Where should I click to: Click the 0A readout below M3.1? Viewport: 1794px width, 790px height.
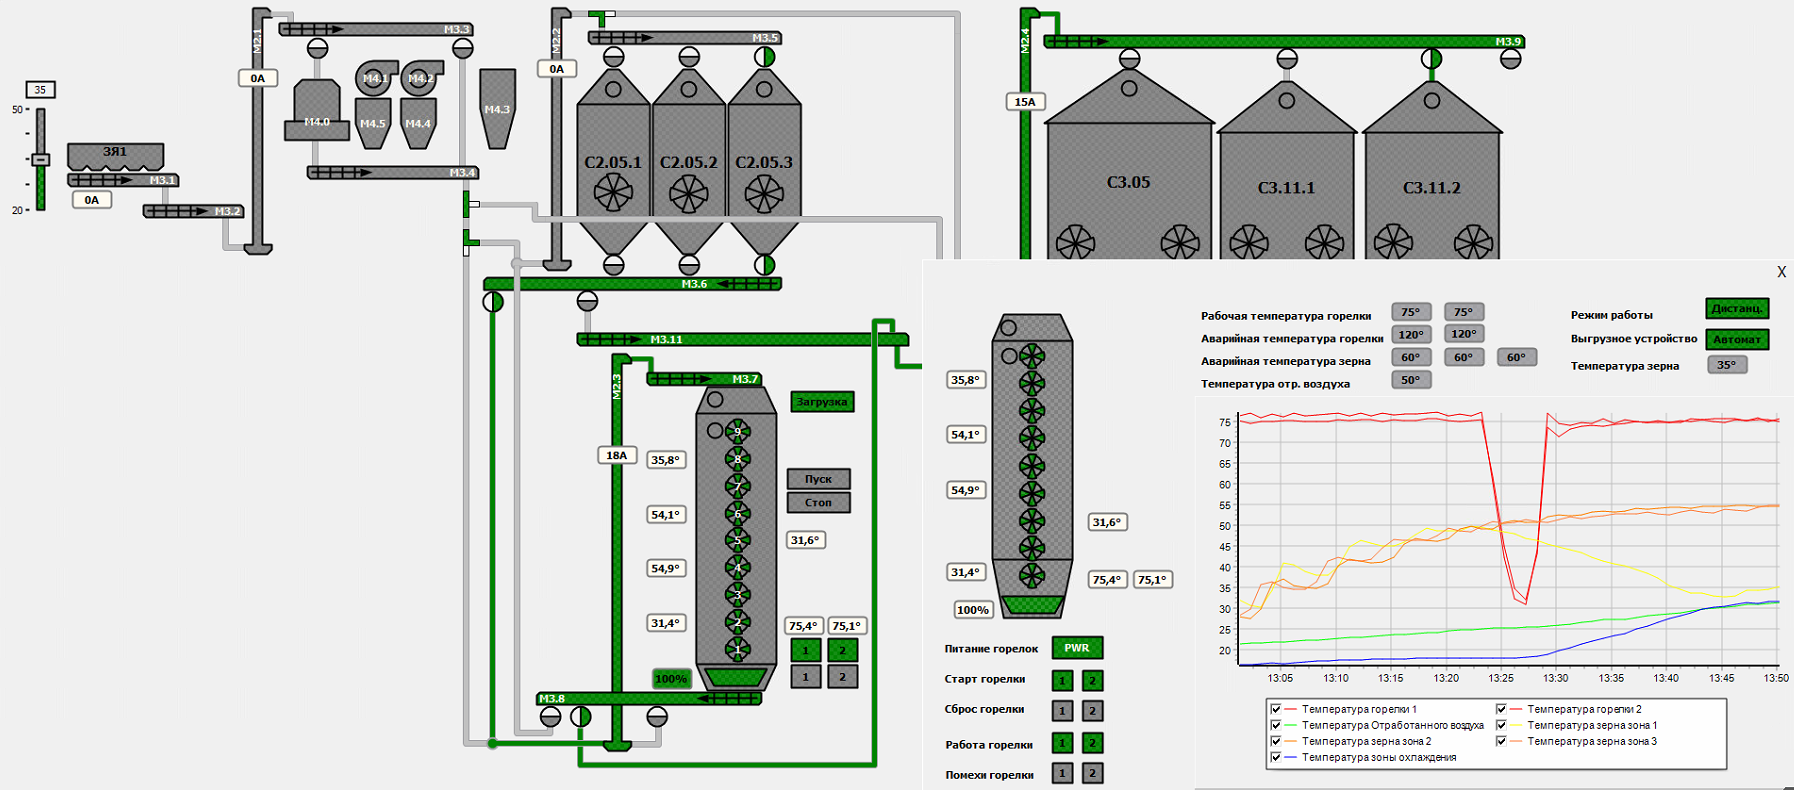tap(92, 200)
